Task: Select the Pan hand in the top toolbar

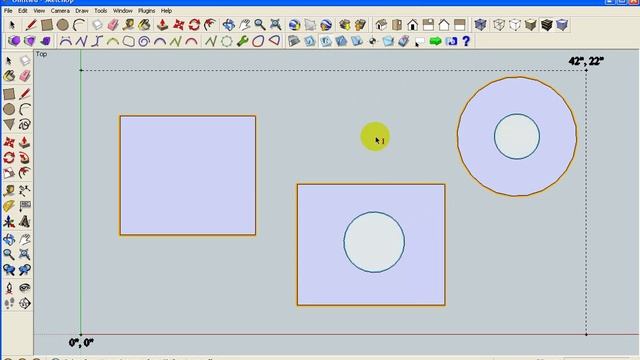Action: coord(244,25)
